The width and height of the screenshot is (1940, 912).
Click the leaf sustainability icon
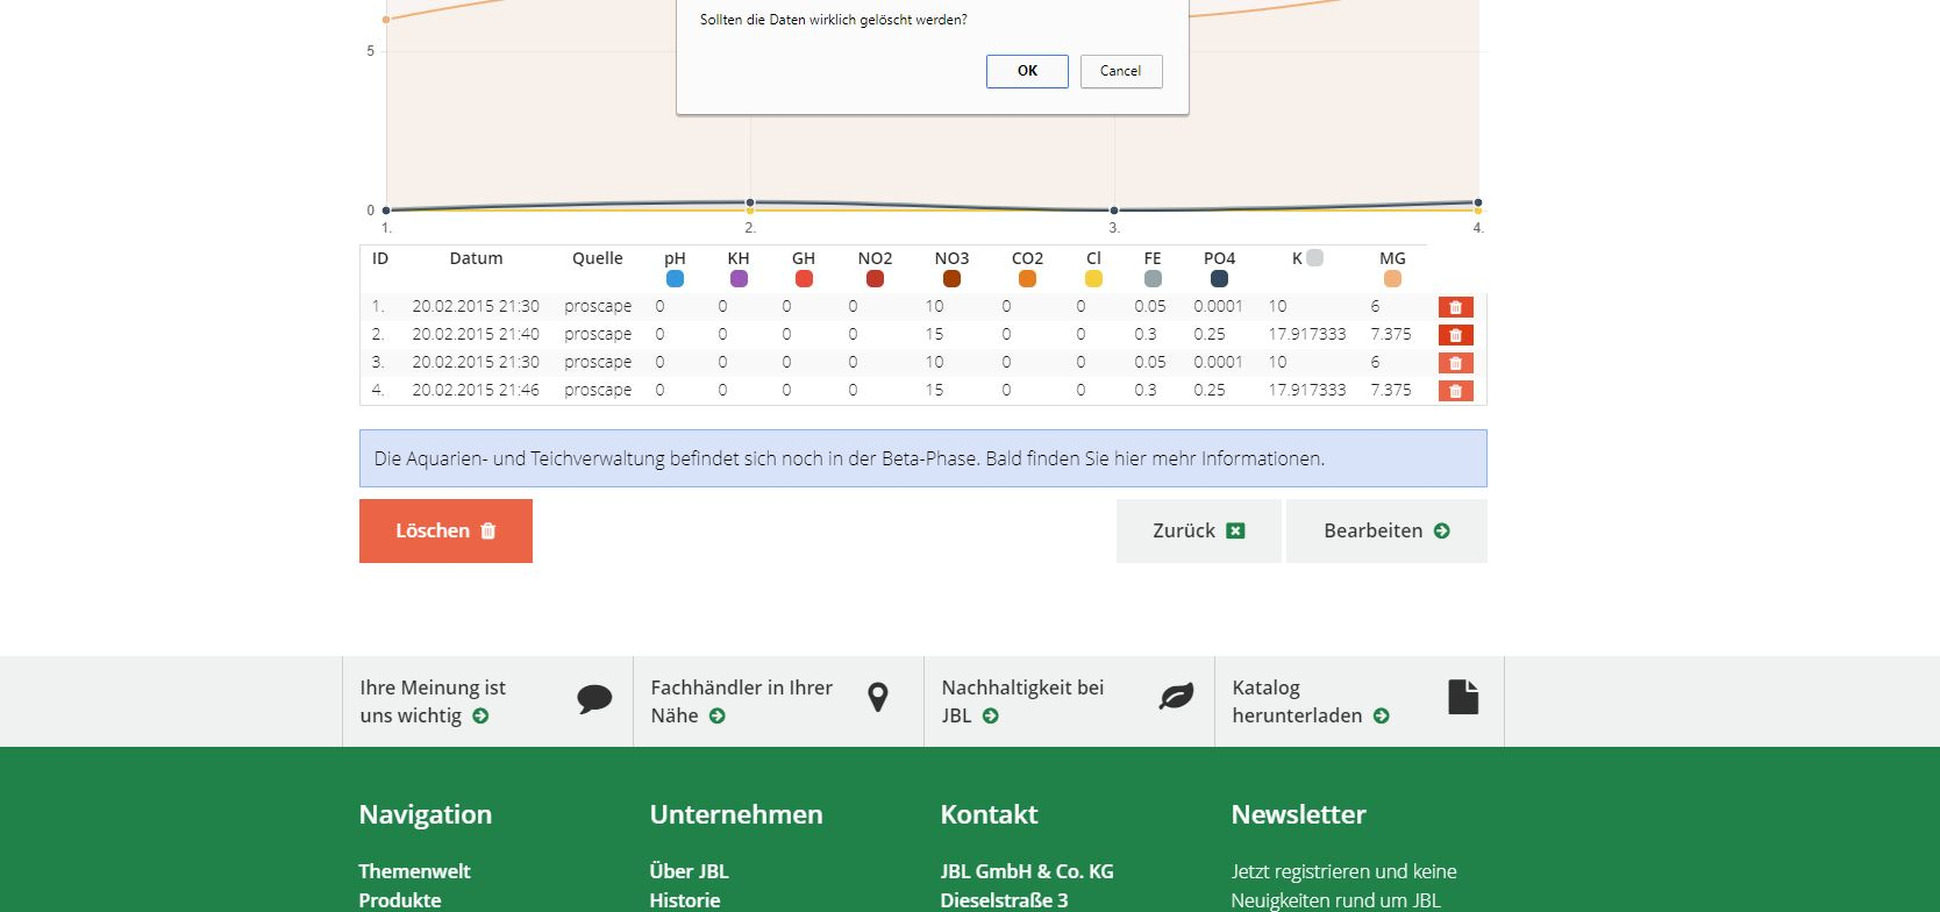tap(1176, 697)
